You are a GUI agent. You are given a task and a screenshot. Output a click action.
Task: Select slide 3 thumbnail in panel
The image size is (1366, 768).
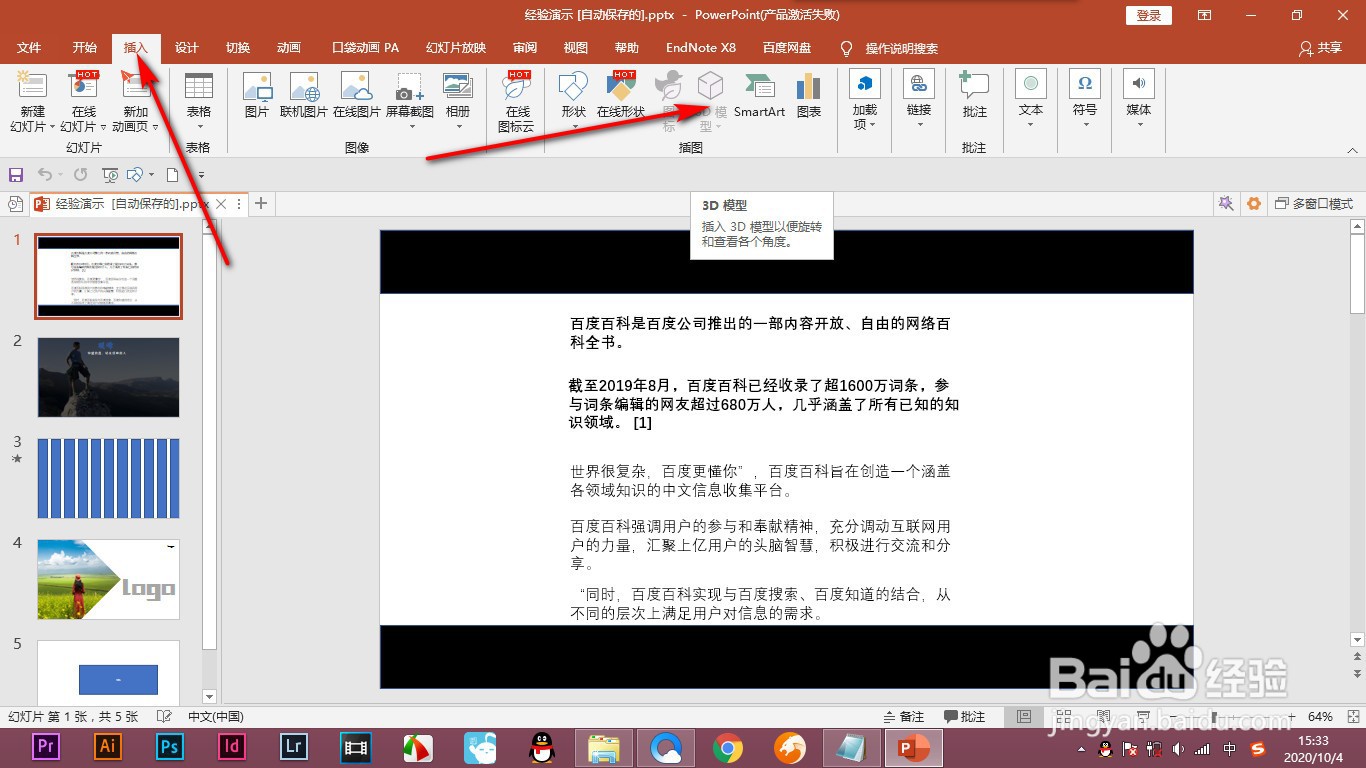coord(108,478)
